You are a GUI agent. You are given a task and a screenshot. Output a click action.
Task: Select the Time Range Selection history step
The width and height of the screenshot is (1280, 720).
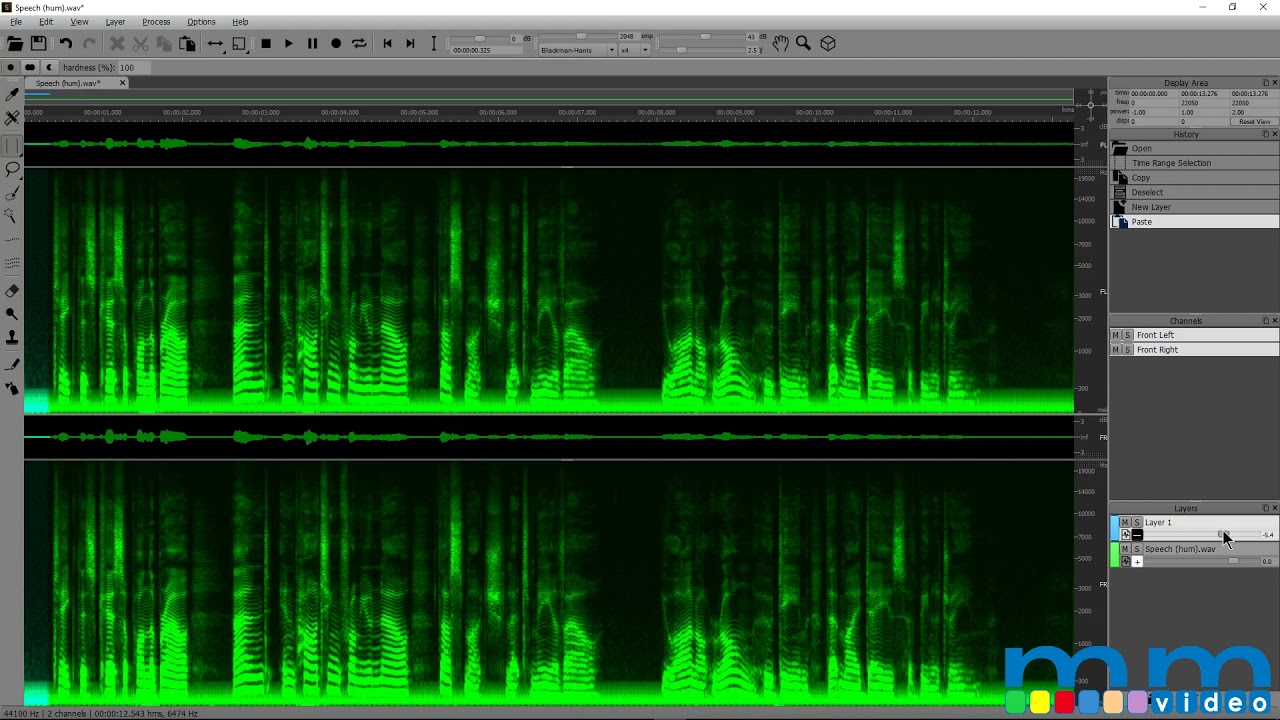(x=1195, y=163)
